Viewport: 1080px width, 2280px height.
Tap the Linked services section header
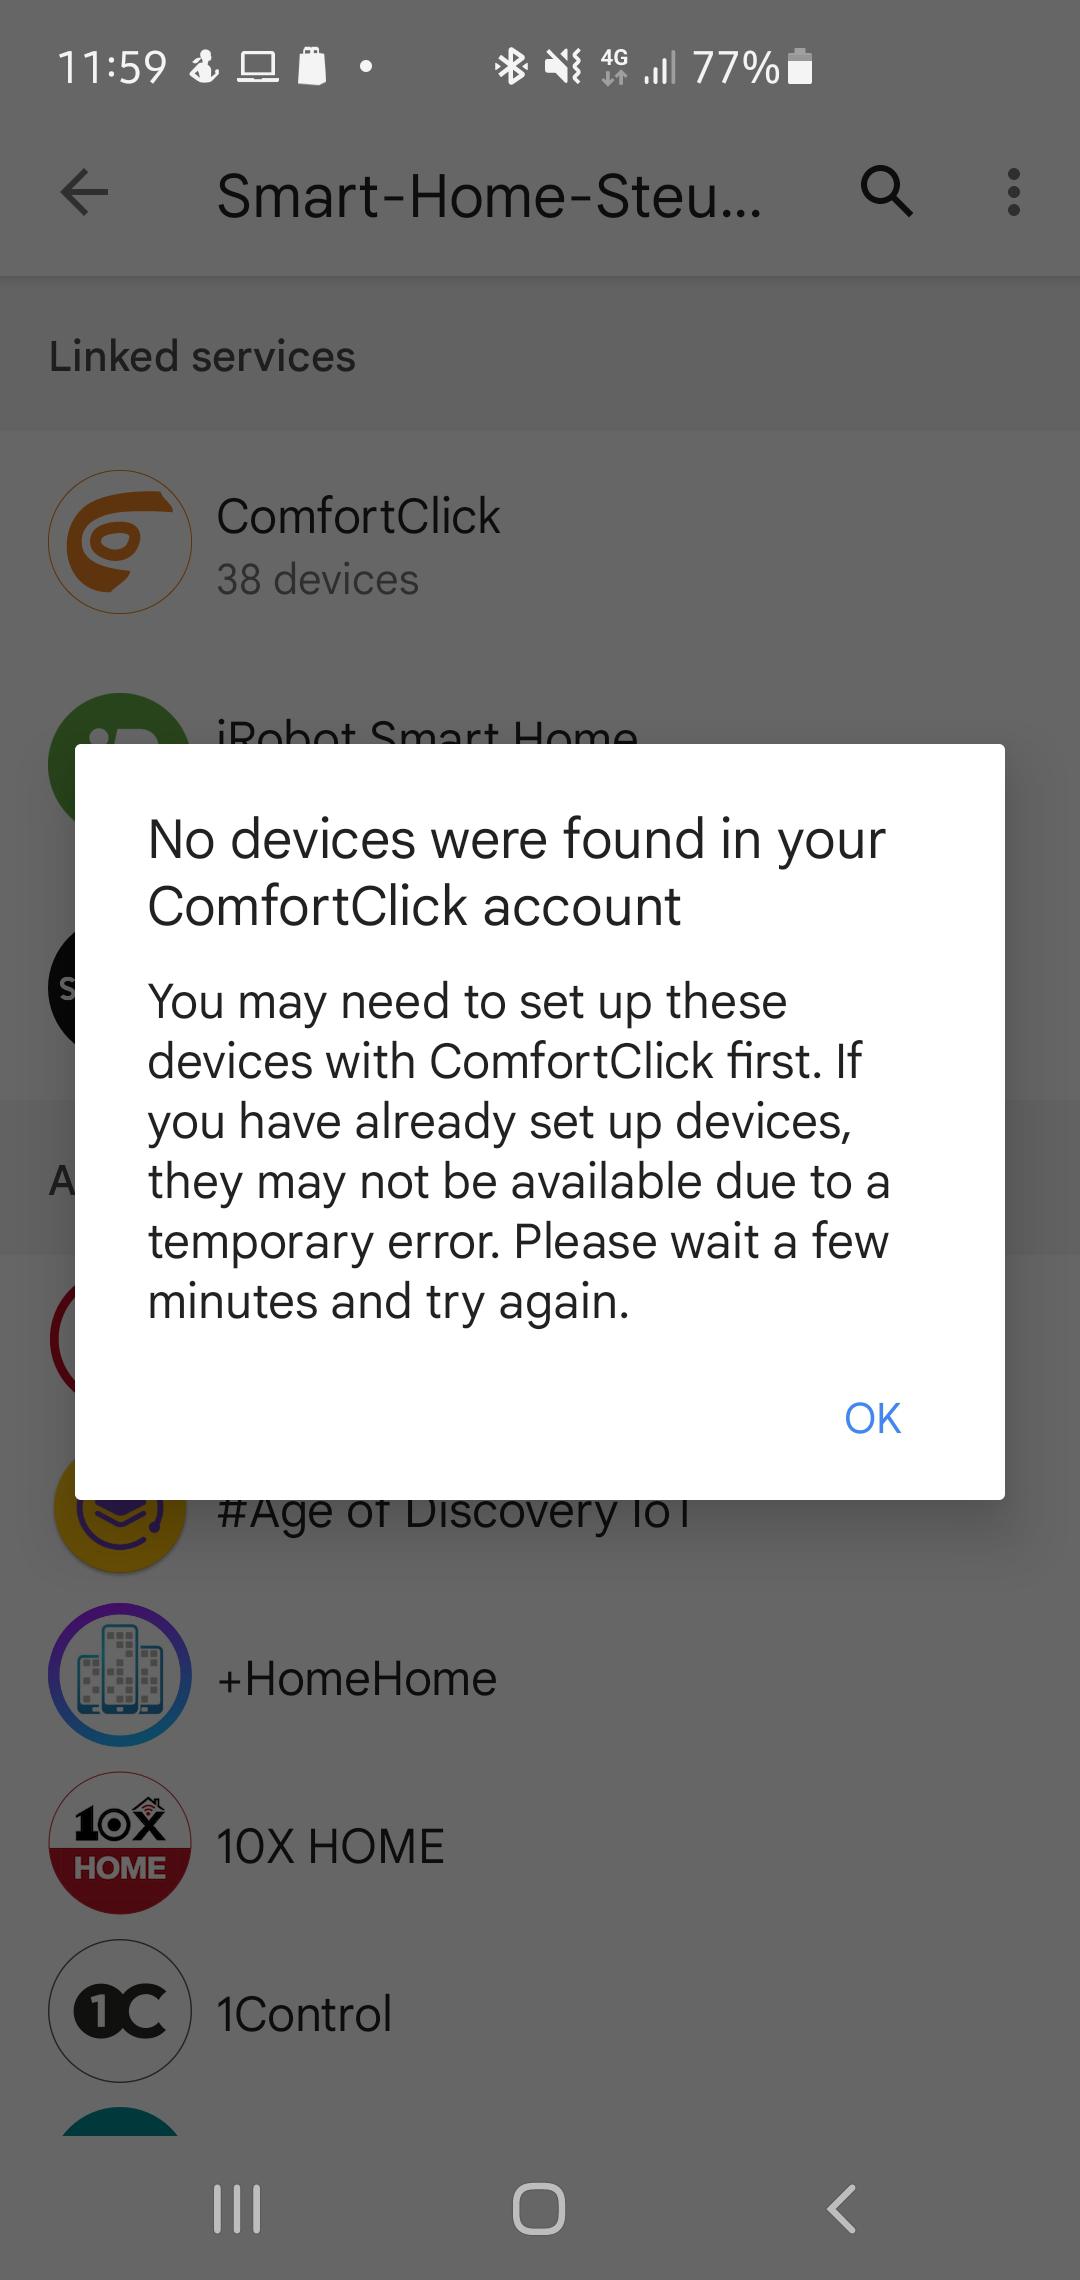[x=202, y=356]
